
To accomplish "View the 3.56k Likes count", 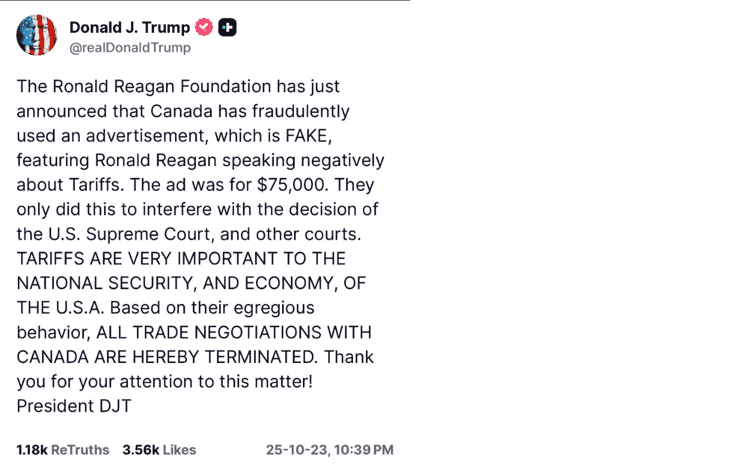I will tap(159, 450).
